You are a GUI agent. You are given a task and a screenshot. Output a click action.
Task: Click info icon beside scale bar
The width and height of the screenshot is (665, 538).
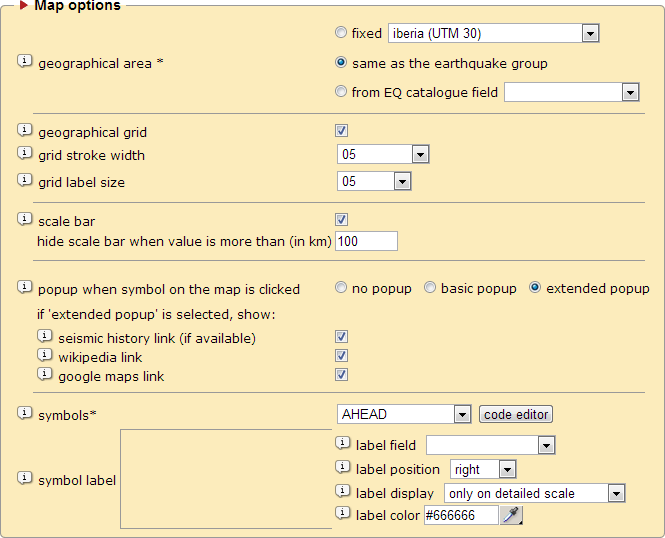25,220
